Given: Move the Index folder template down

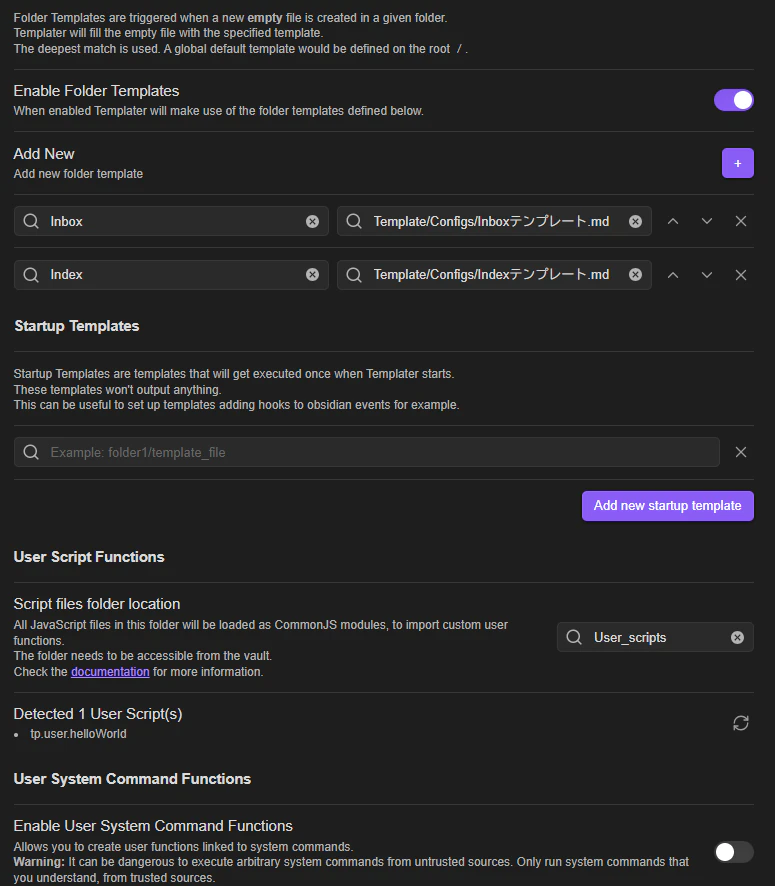Looking at the screenshot, I should pos(707,275).
